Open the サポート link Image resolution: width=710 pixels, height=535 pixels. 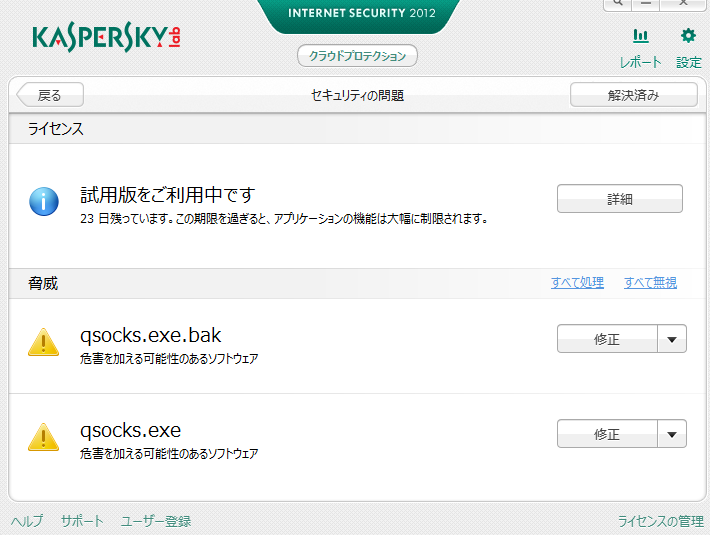pos(82,521)
